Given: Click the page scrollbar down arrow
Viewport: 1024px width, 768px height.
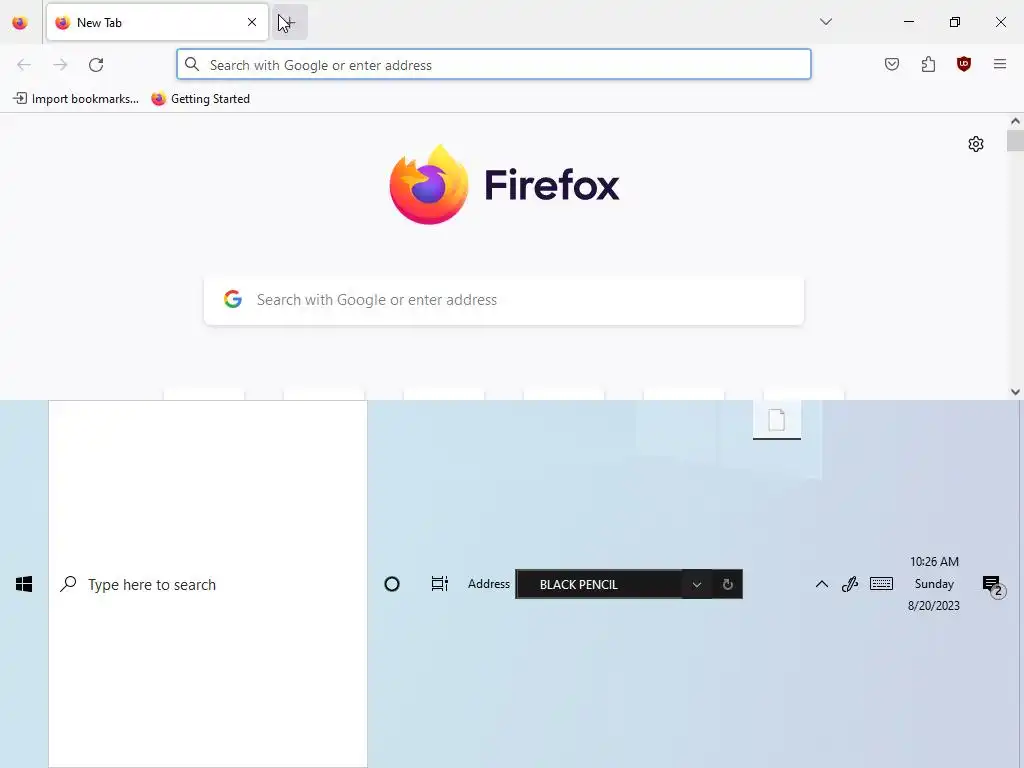Looking at the screenshot, I should click(1015, 392).
